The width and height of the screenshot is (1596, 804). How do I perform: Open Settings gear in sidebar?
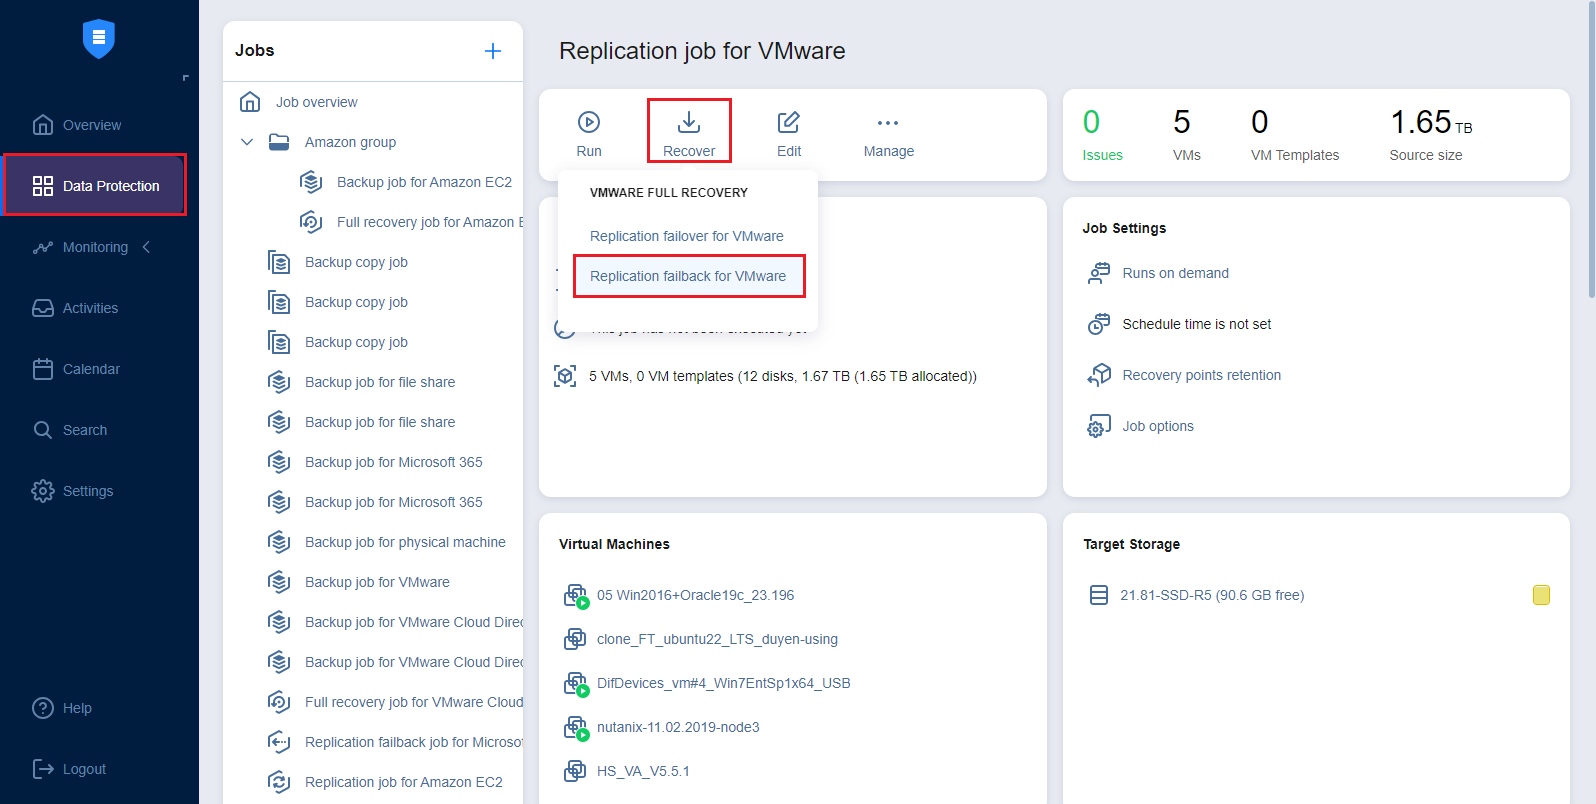pos(43,491)
